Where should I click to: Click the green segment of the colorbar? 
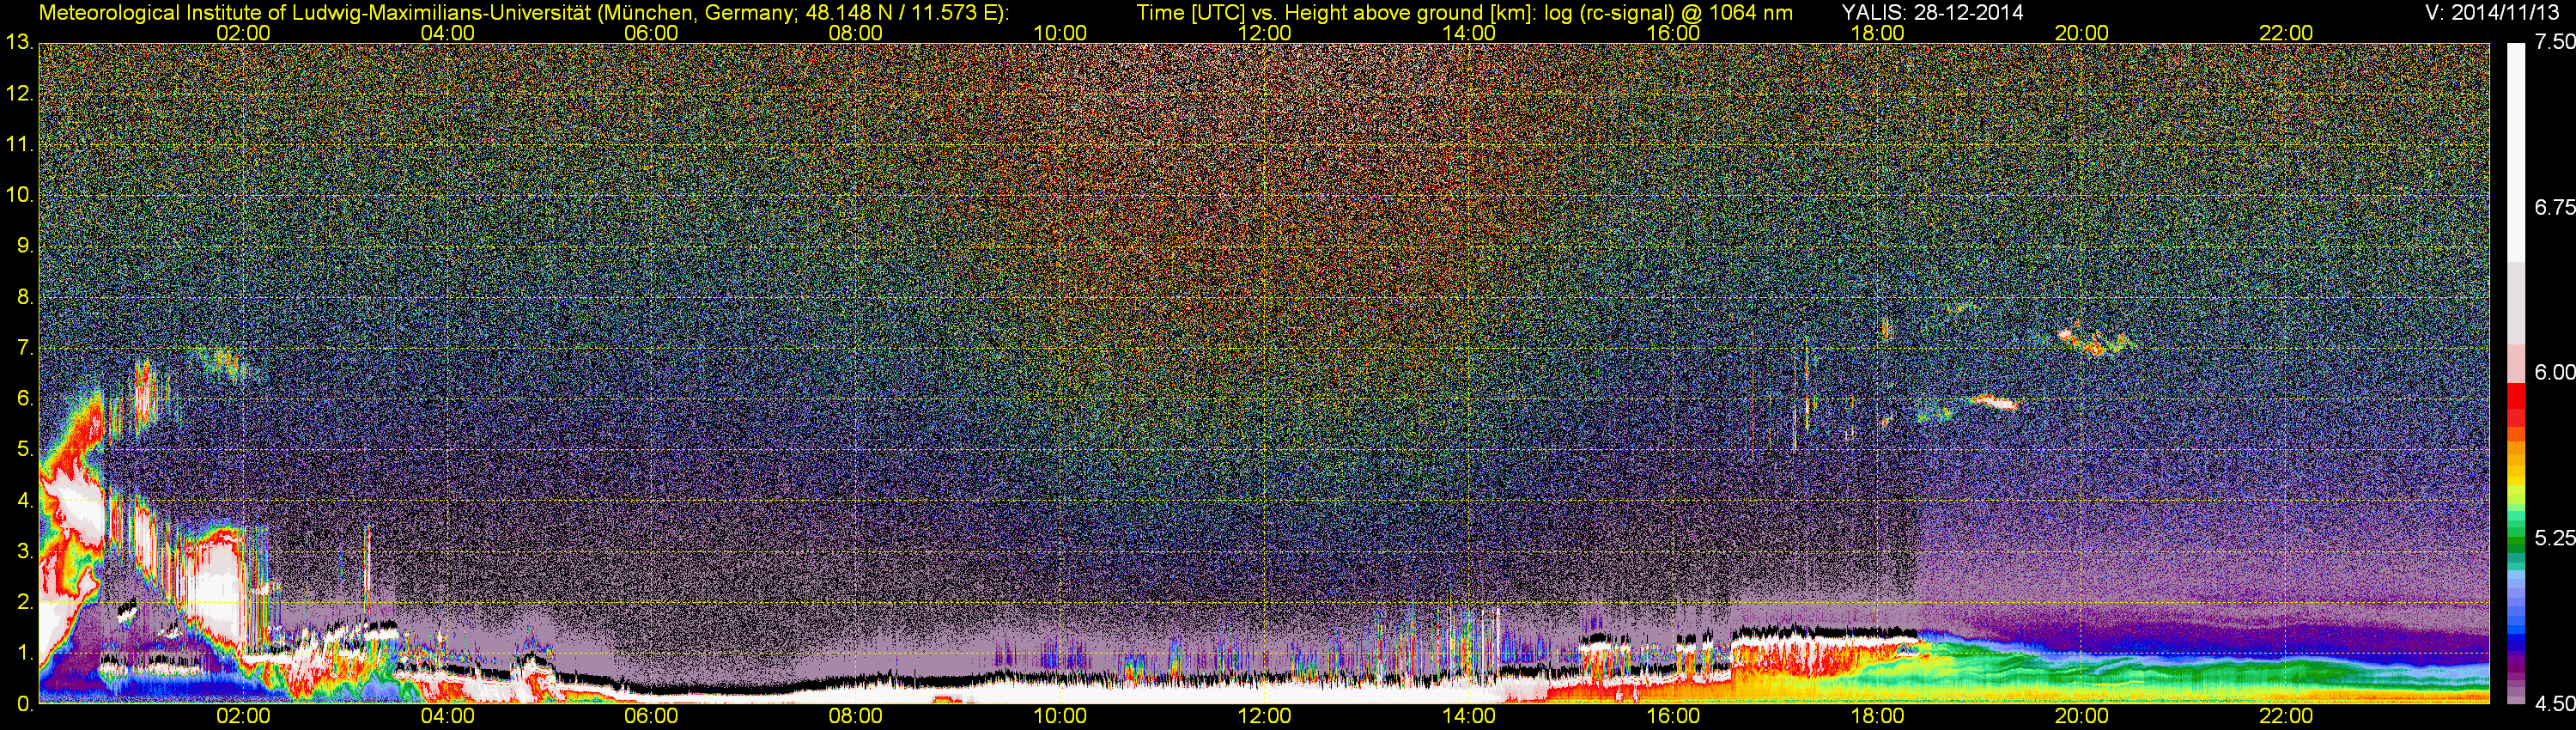[x=2516, y=543]
